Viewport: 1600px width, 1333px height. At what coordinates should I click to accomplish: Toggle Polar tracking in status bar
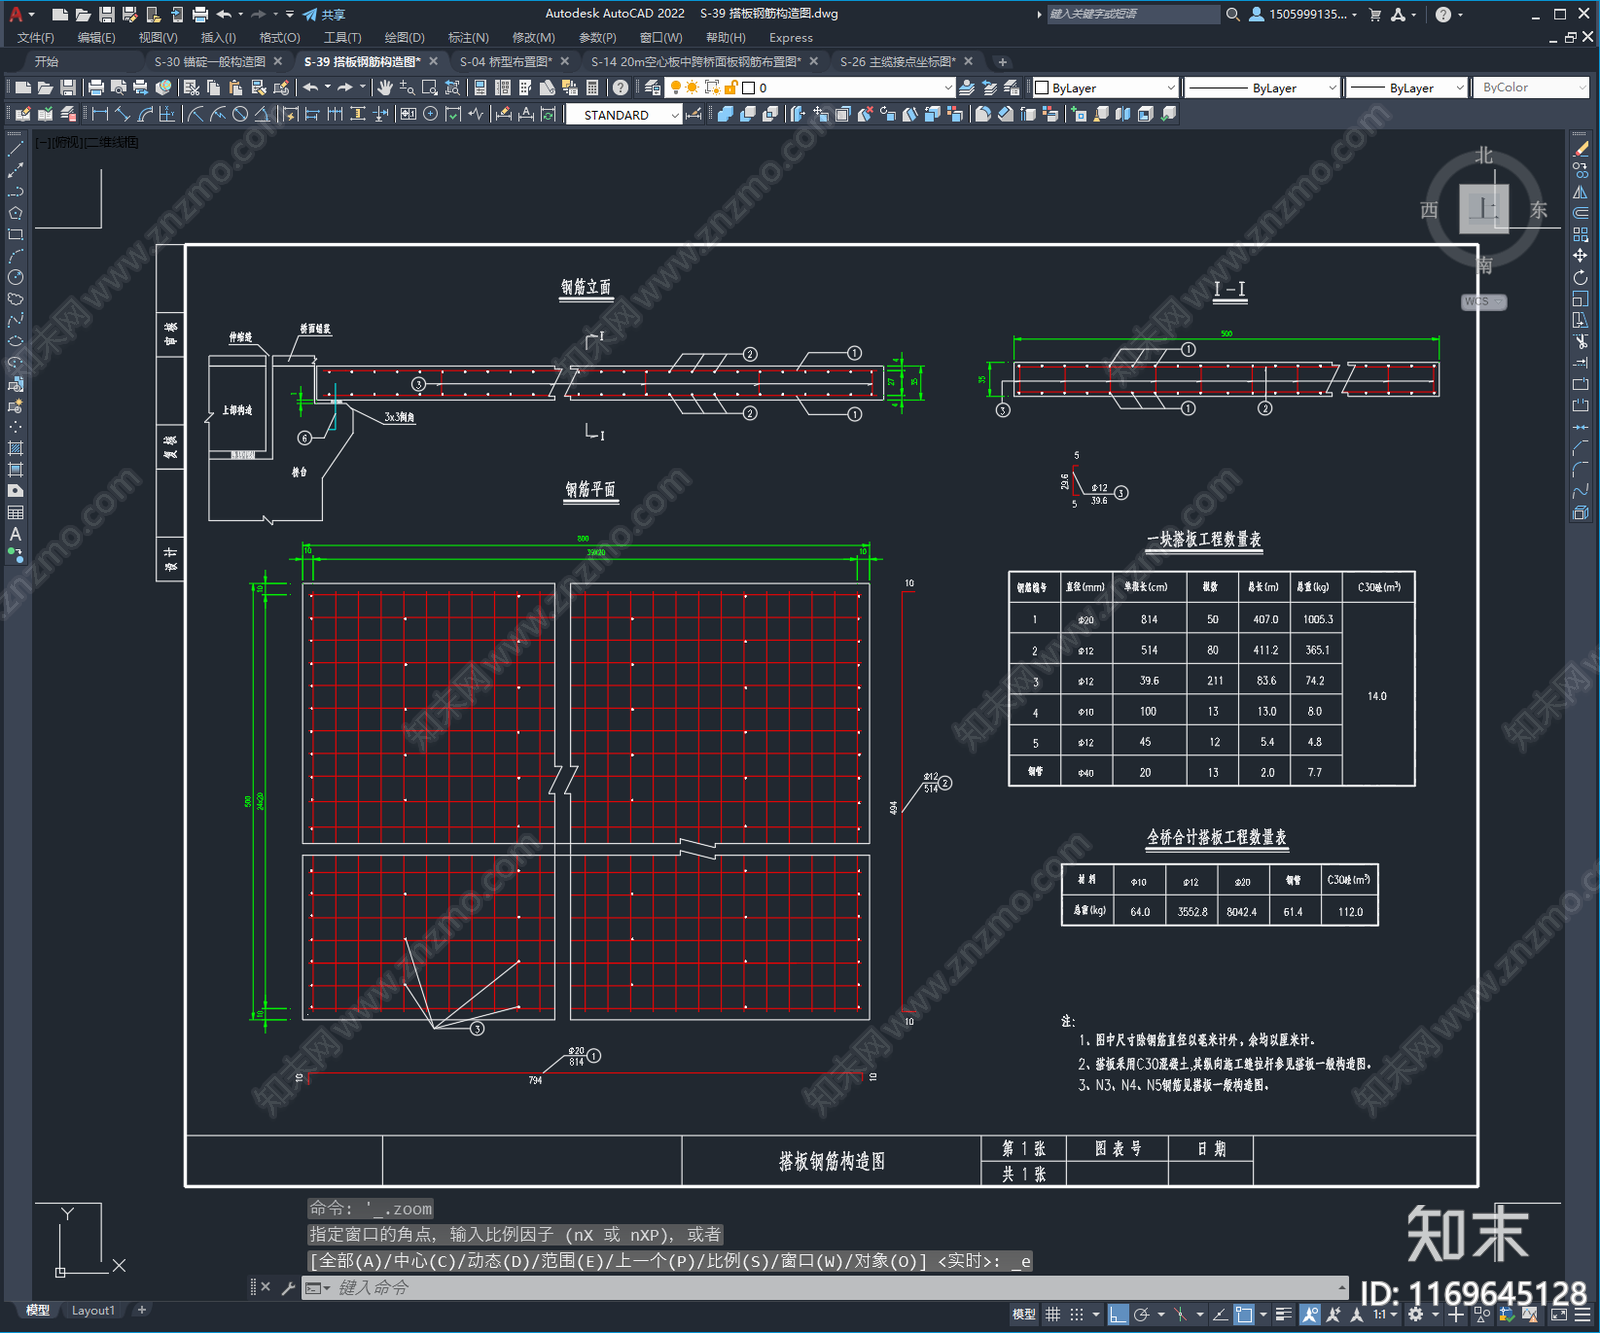pos(1141,1314)
